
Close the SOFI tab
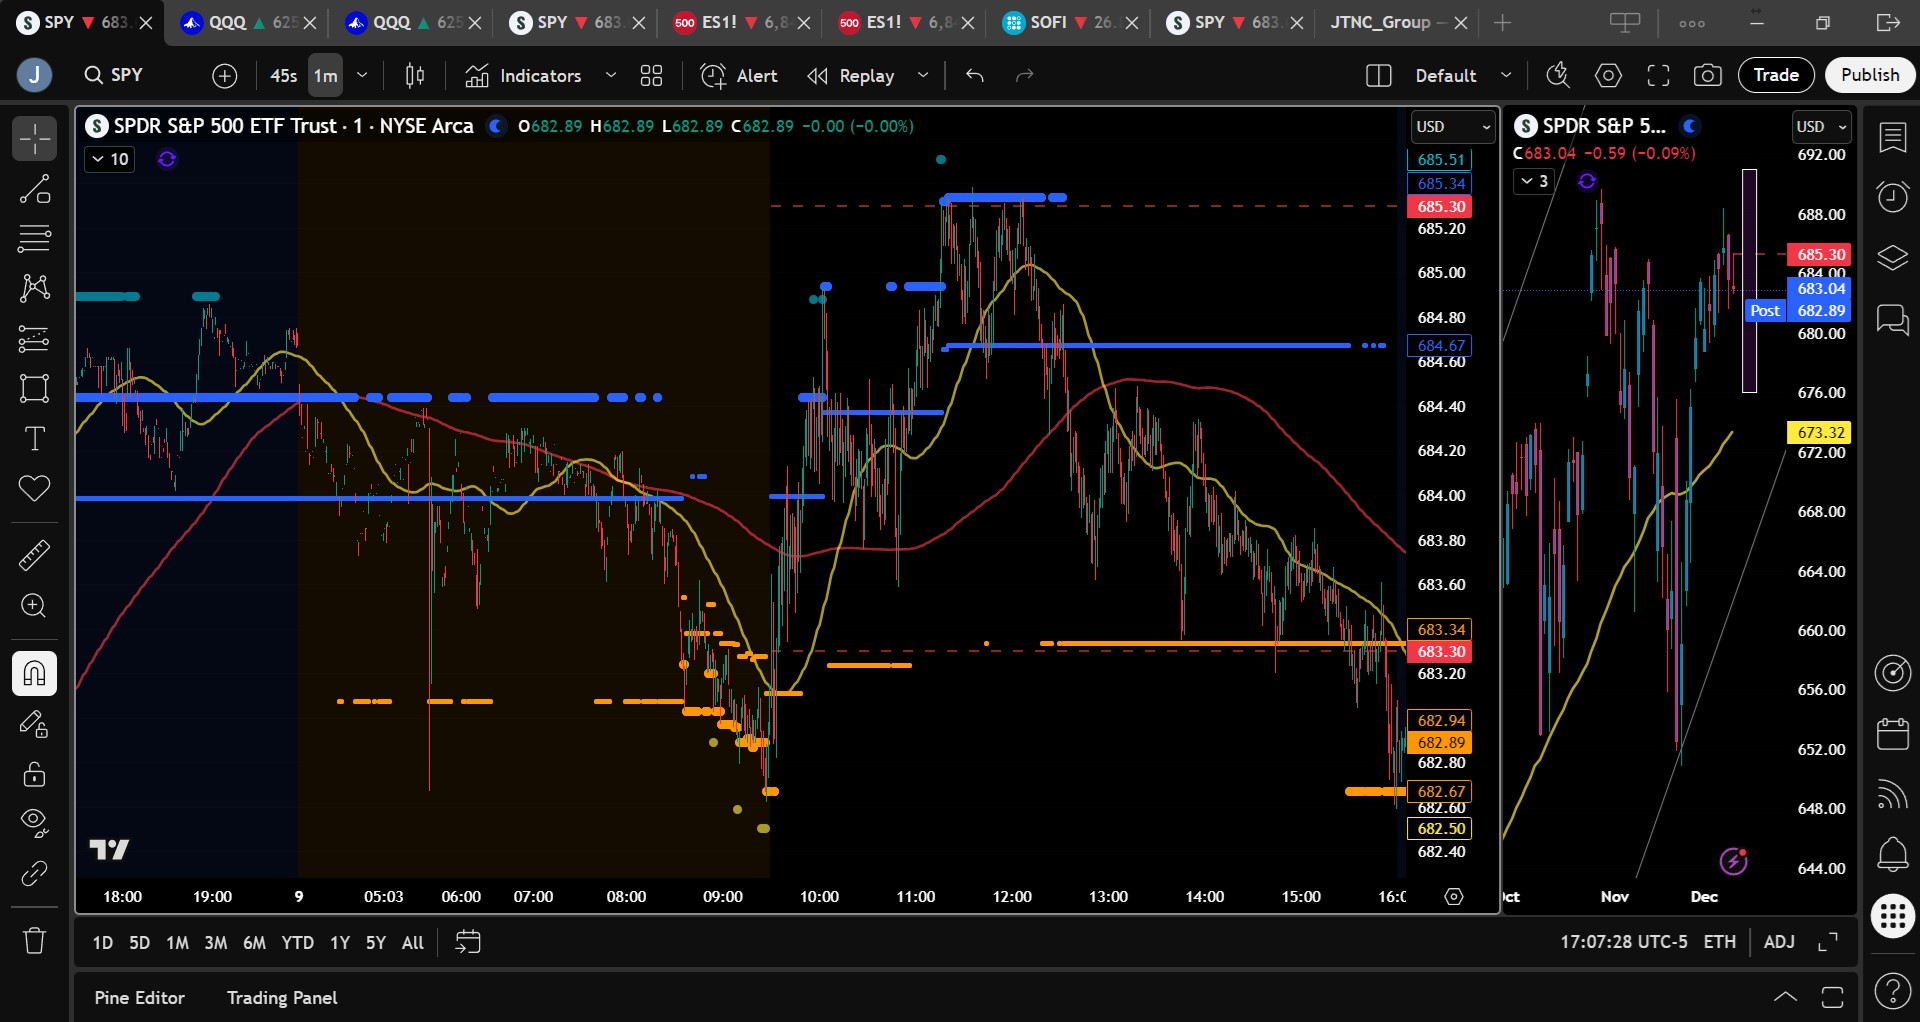pos(1132,23)
